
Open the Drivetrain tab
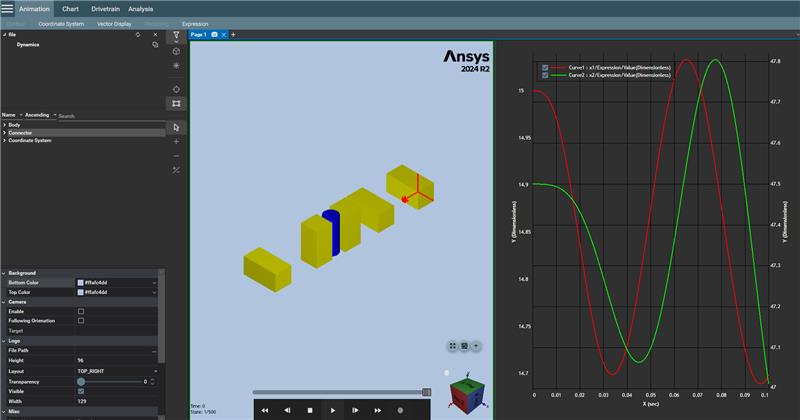(104, 8)
